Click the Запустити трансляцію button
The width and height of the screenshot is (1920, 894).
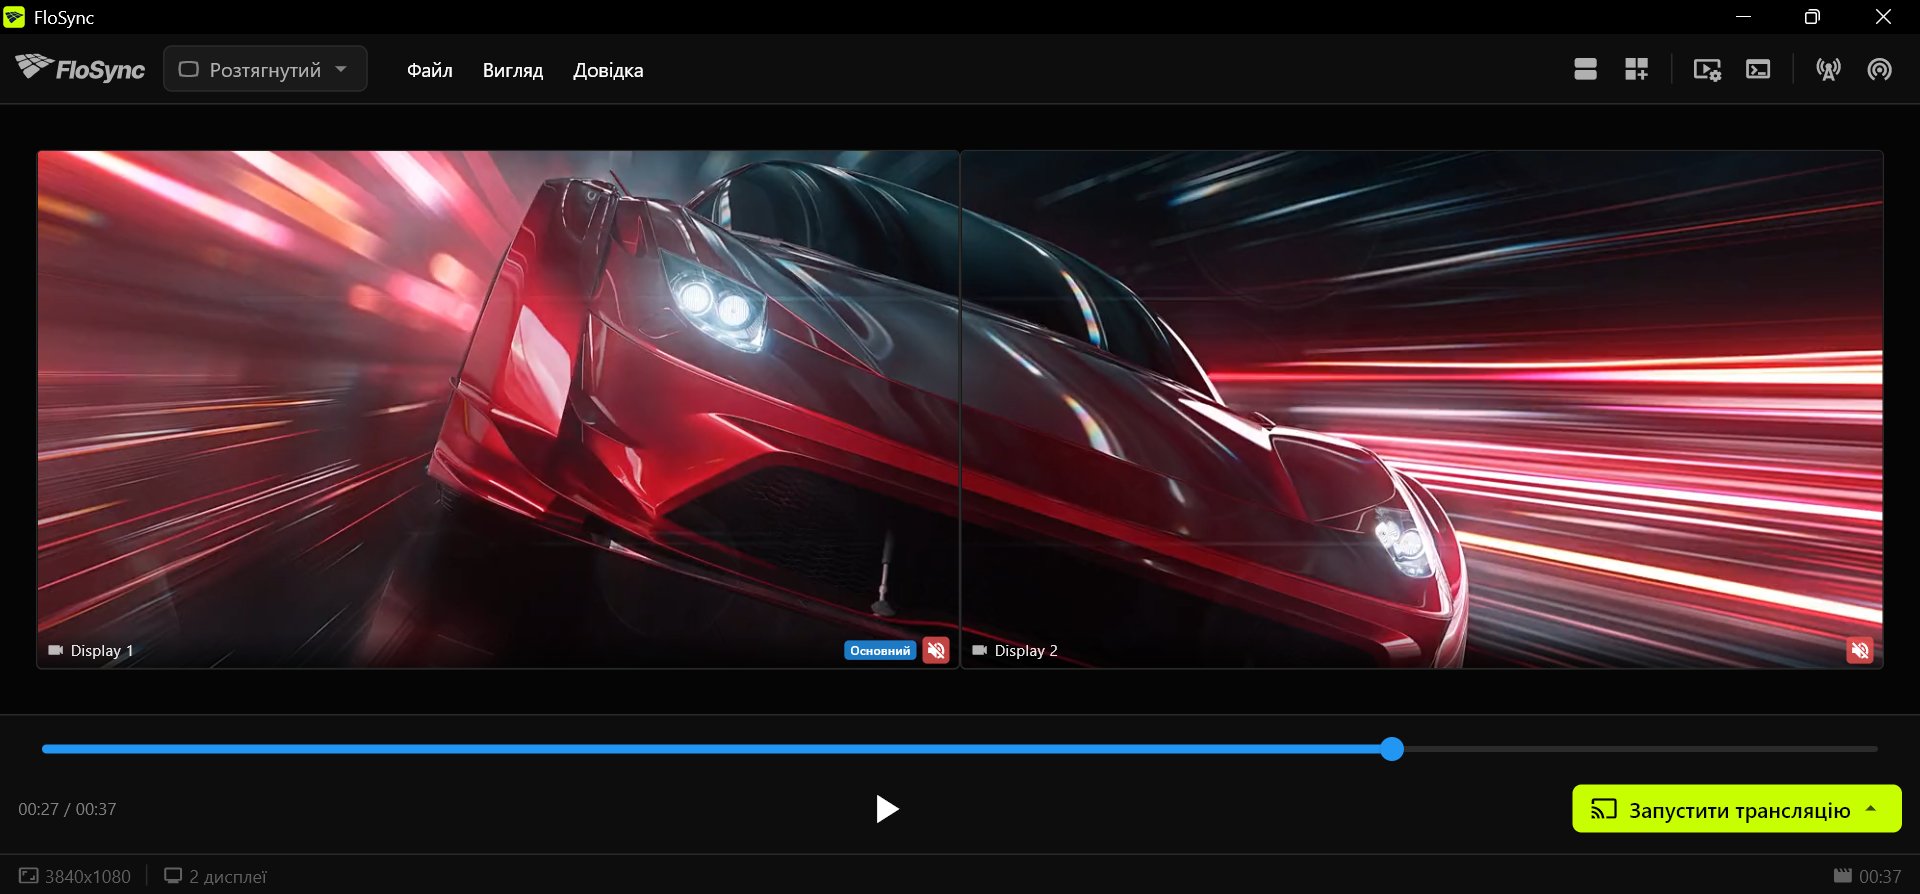pyautogui.click(x=1737, y=809)
